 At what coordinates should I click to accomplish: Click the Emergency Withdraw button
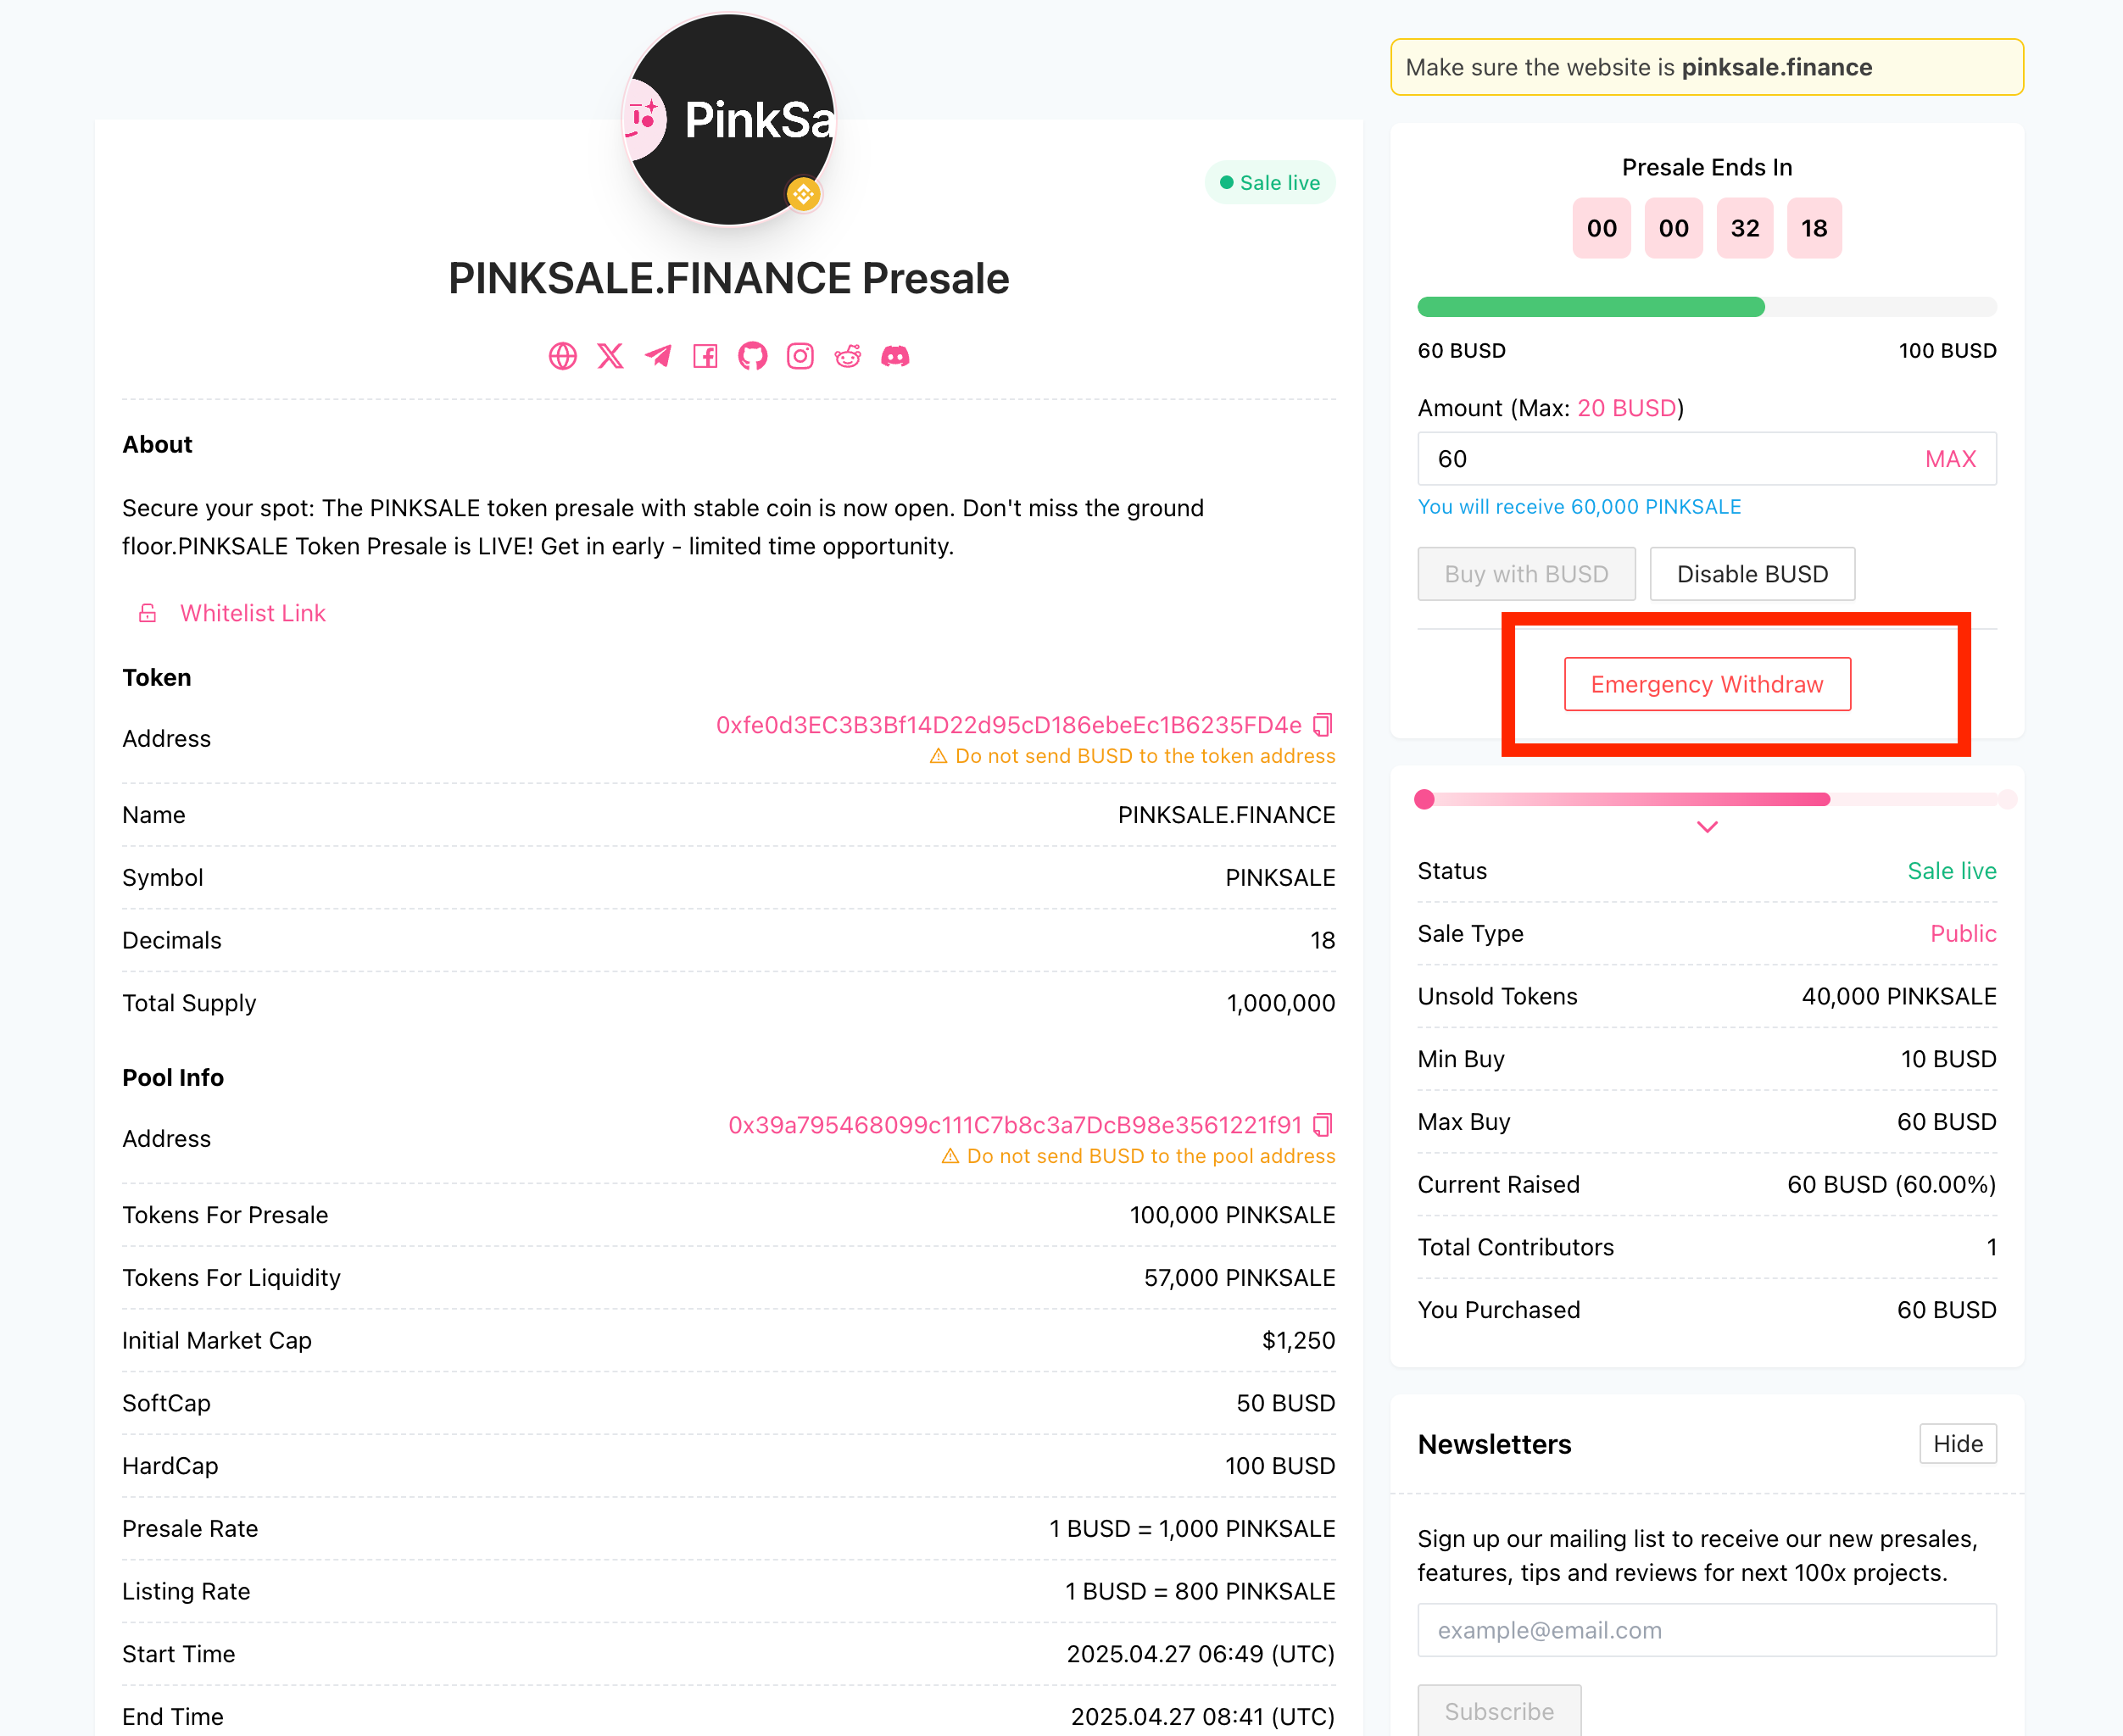point(1707,684)
